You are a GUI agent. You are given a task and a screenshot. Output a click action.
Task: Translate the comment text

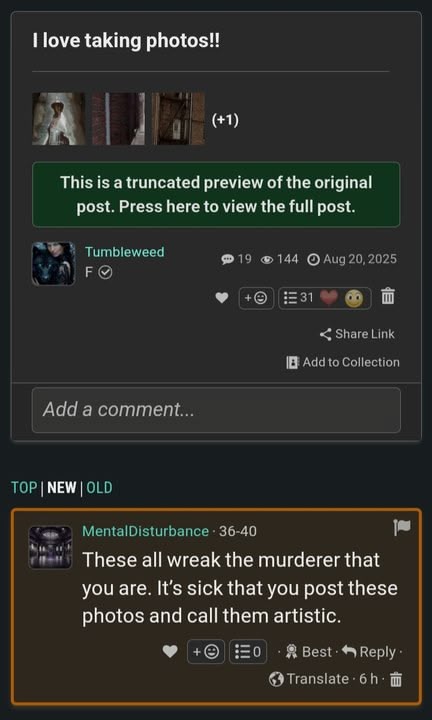[x=309, y=679]
